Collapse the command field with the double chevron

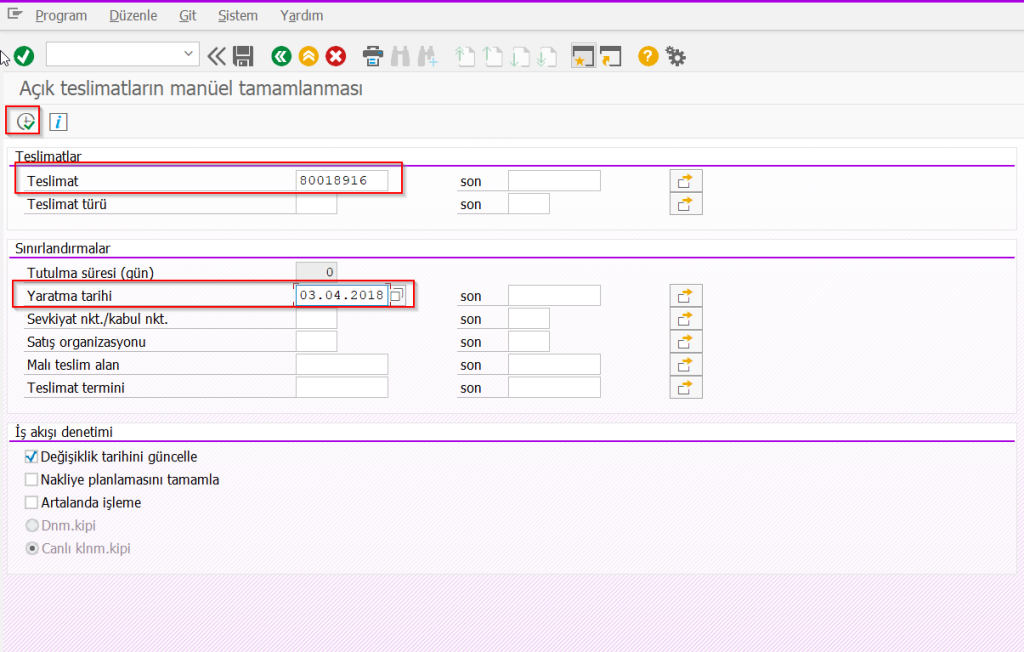[216, 56]
